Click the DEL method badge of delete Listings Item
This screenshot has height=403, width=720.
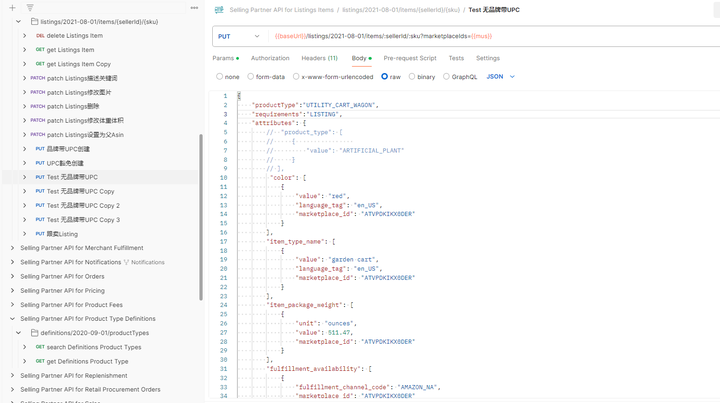coord(40,36)
